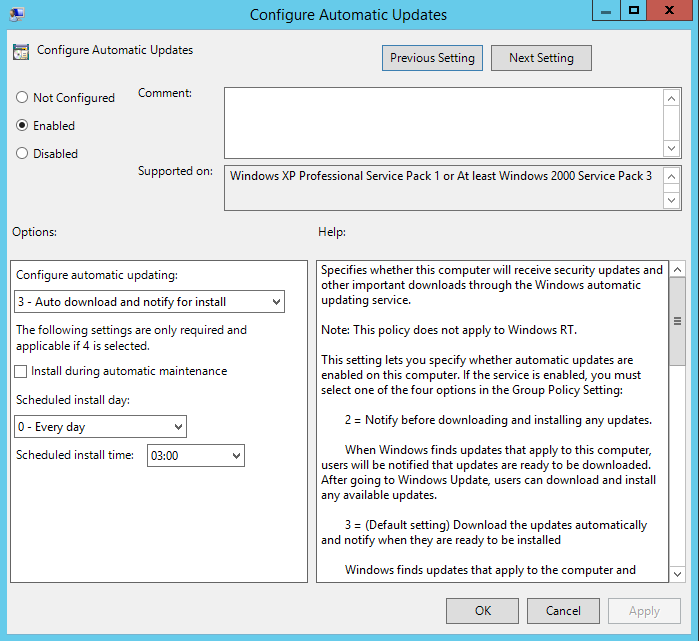Click the Comment box scroll up arrow

coord(671,98)
